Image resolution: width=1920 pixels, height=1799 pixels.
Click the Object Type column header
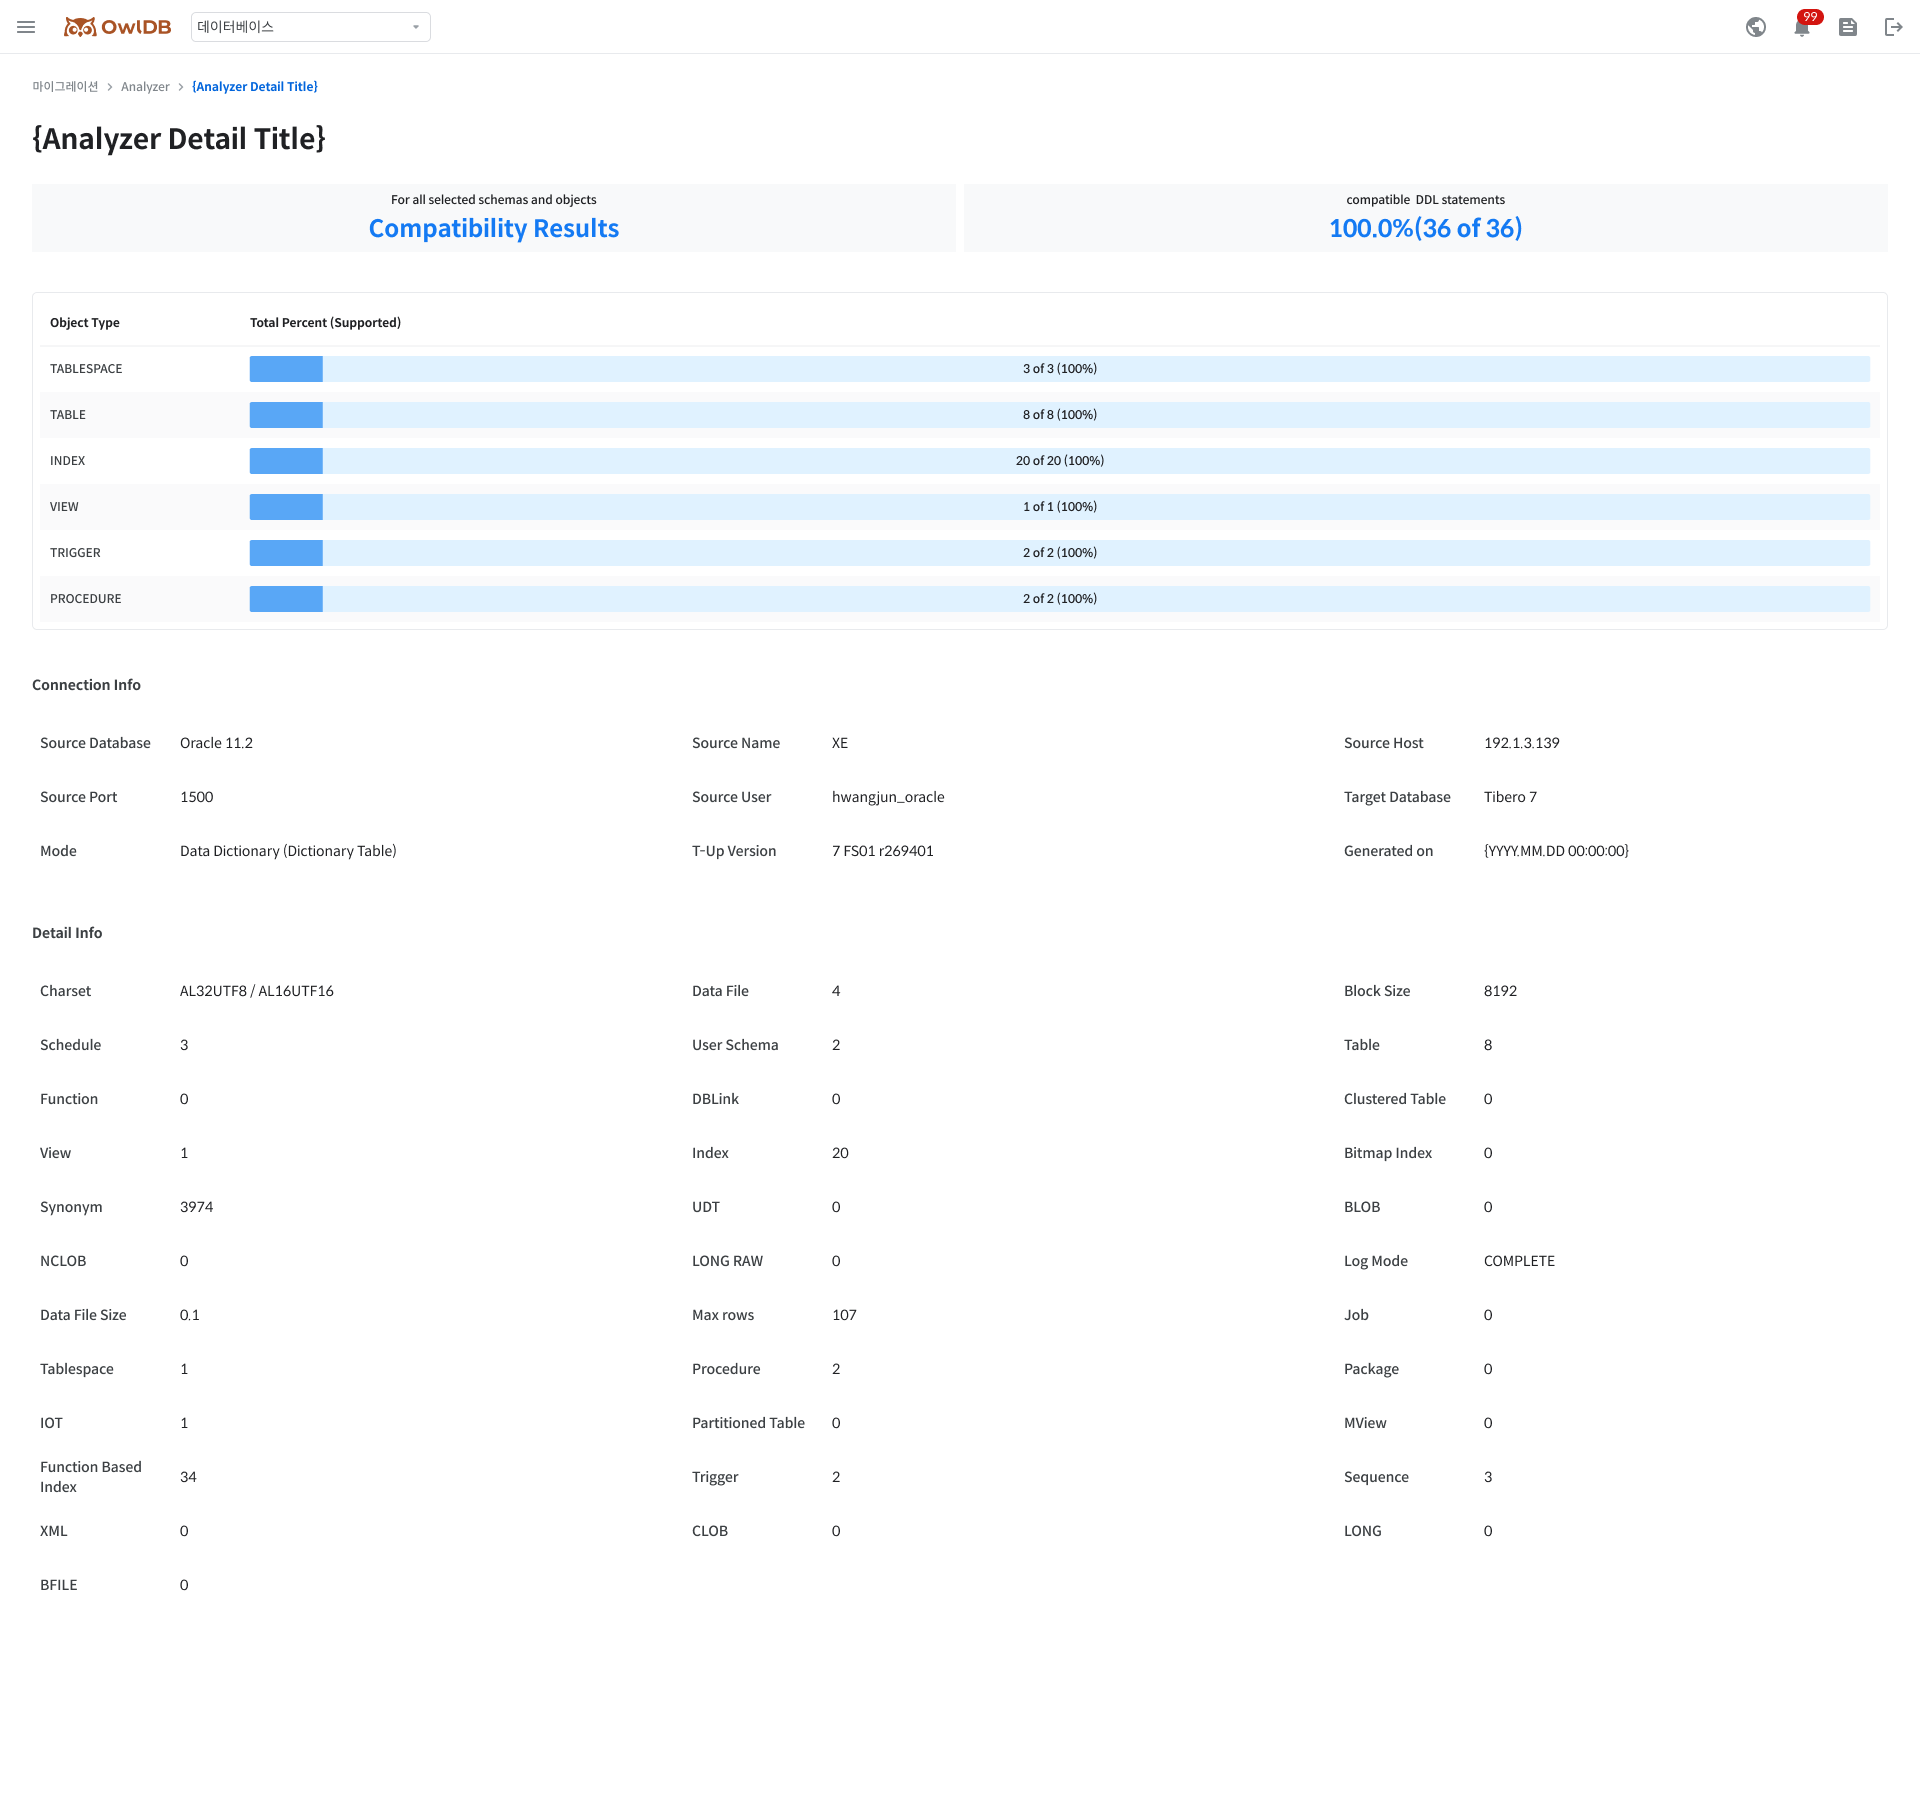(85, 323)
